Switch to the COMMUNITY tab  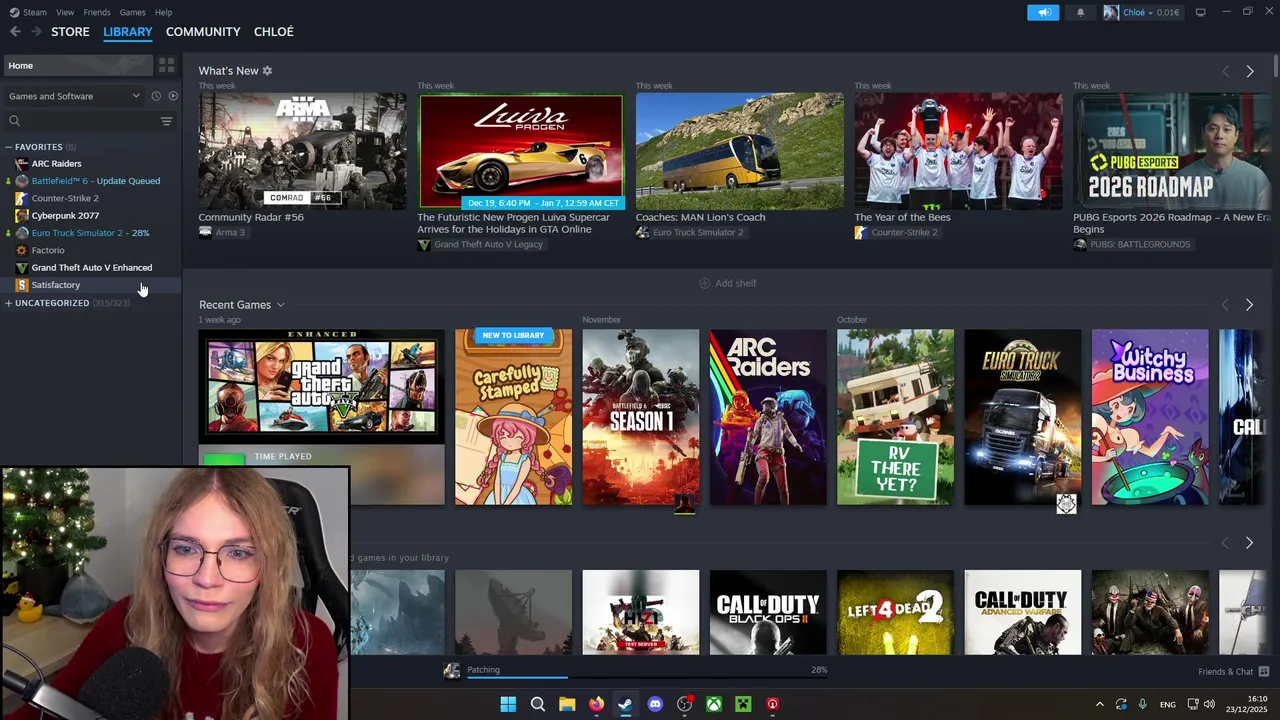(x=203, y=32)
